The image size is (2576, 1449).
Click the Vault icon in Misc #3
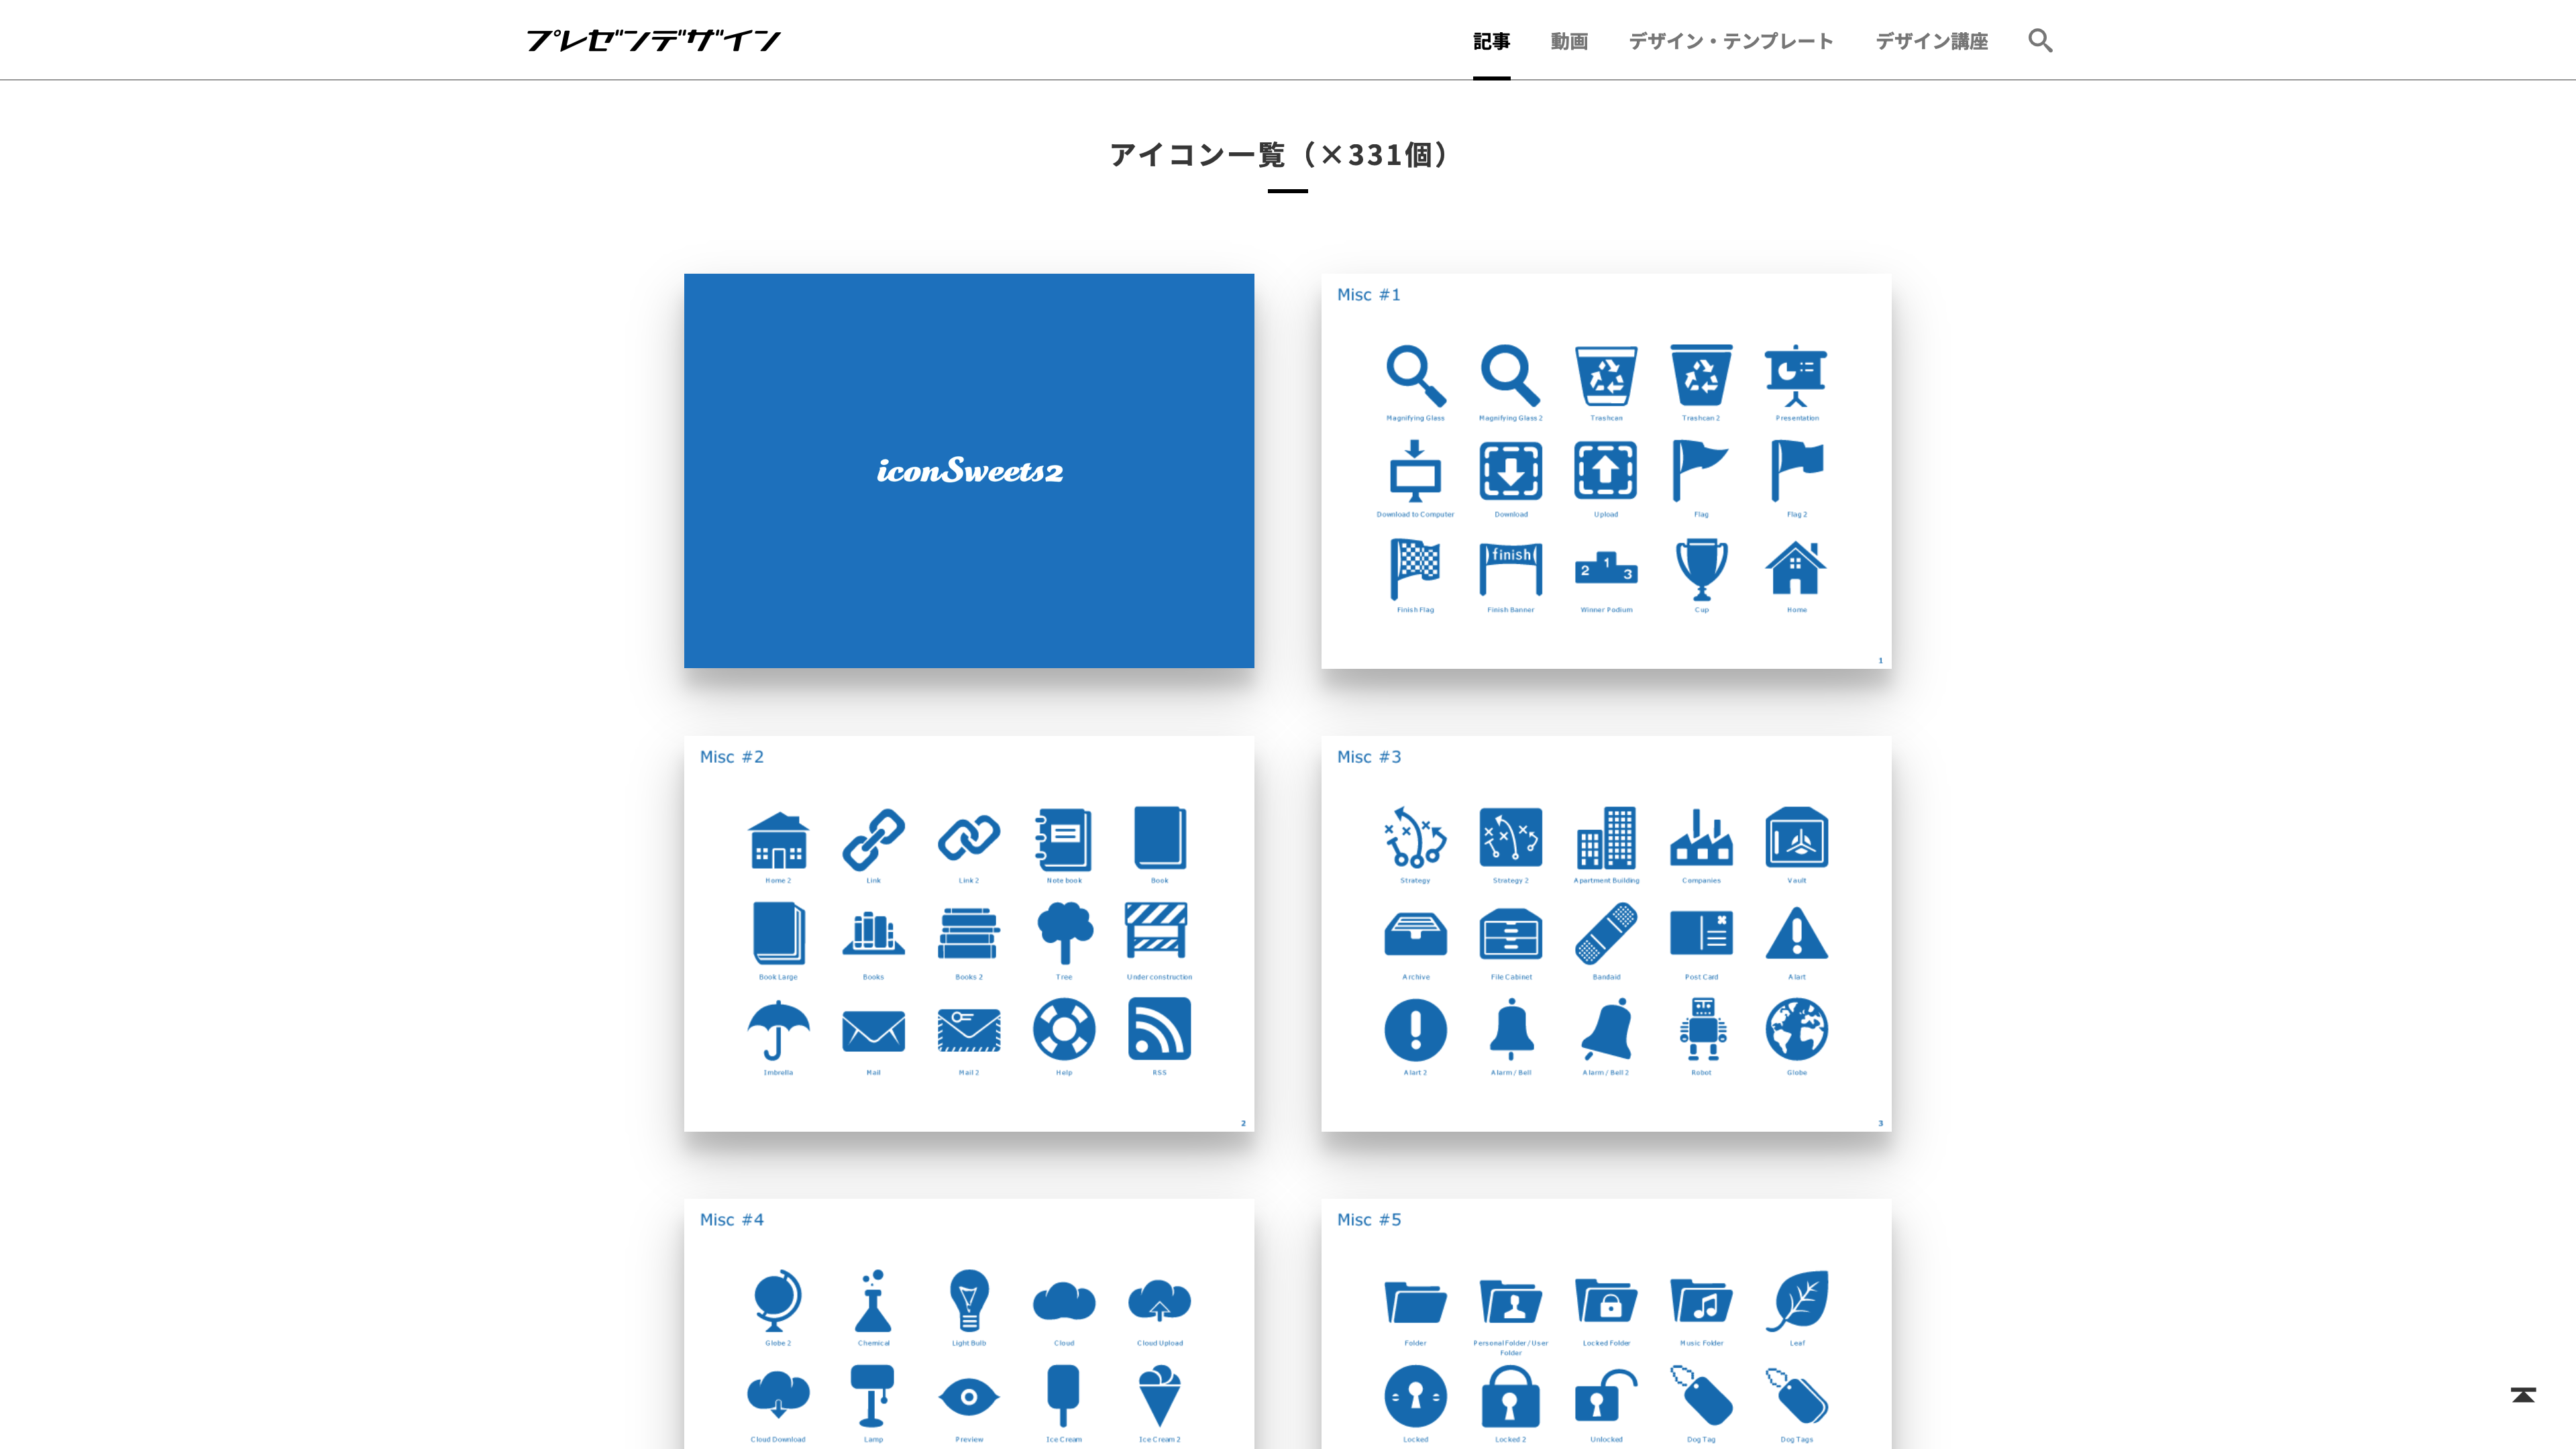1796,837
